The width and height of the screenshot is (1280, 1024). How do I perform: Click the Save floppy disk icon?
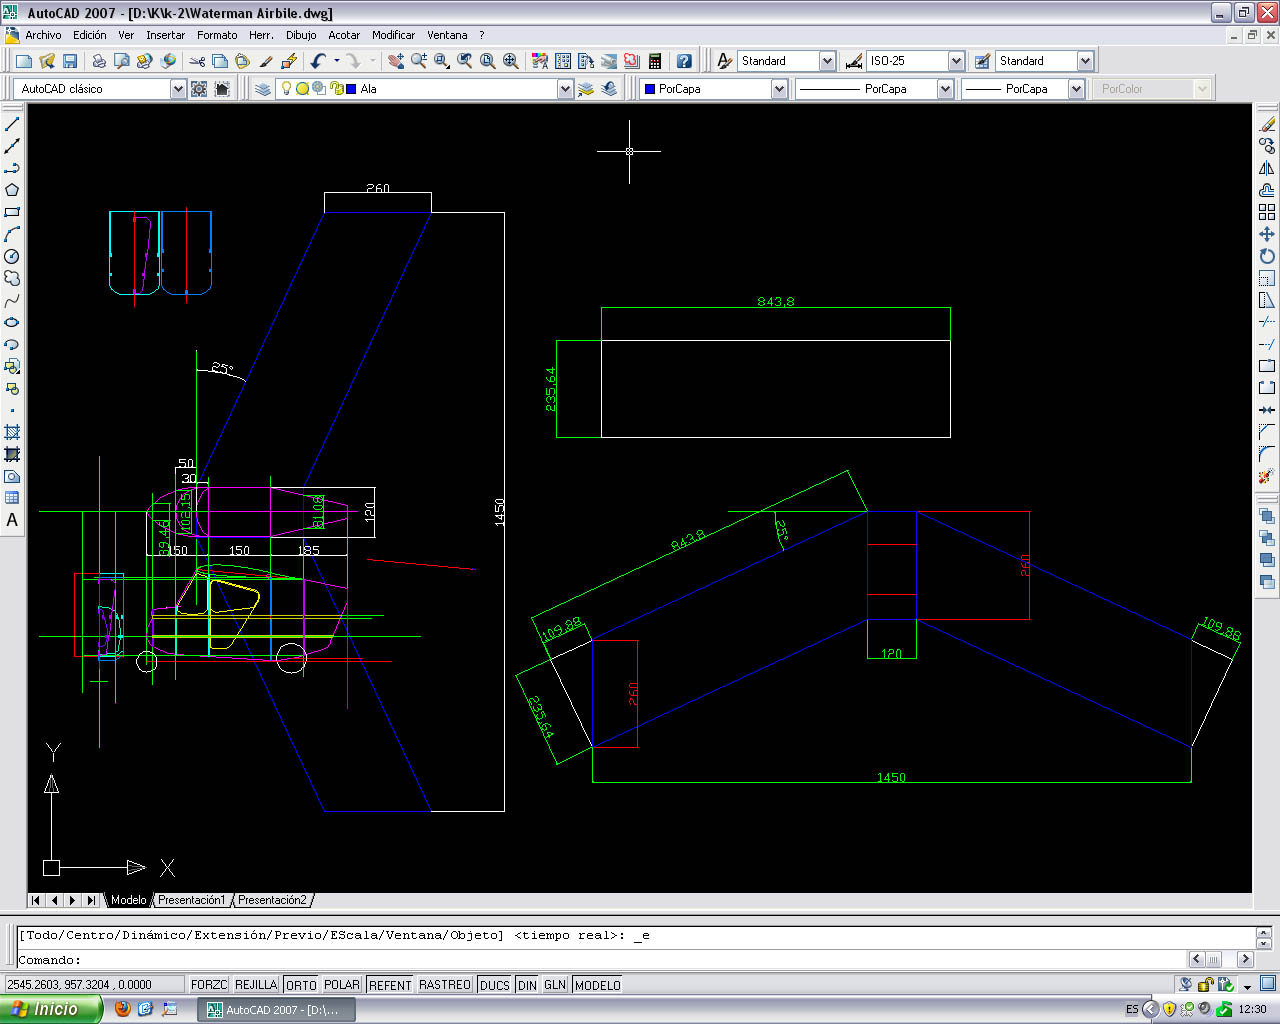click(x=70, y=61)
